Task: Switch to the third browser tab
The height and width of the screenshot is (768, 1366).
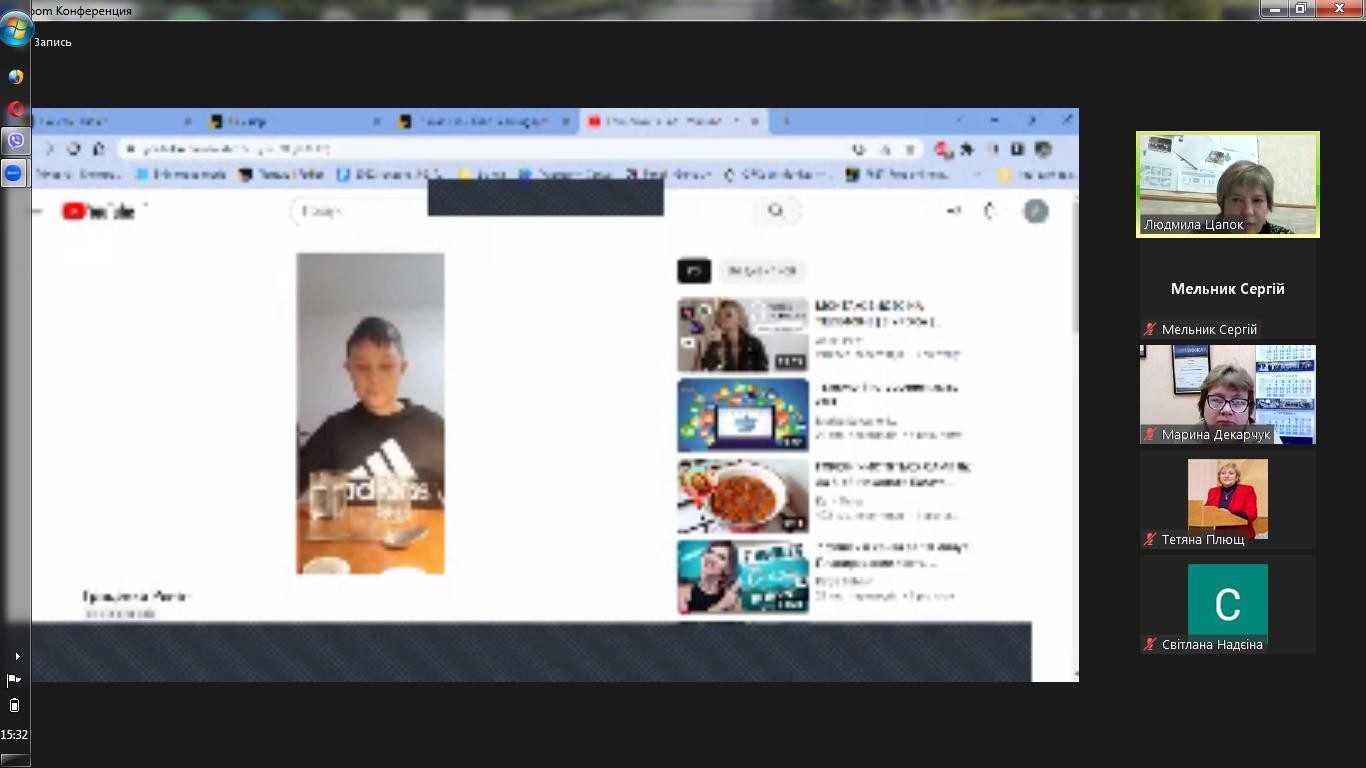Action: (485, 121)
